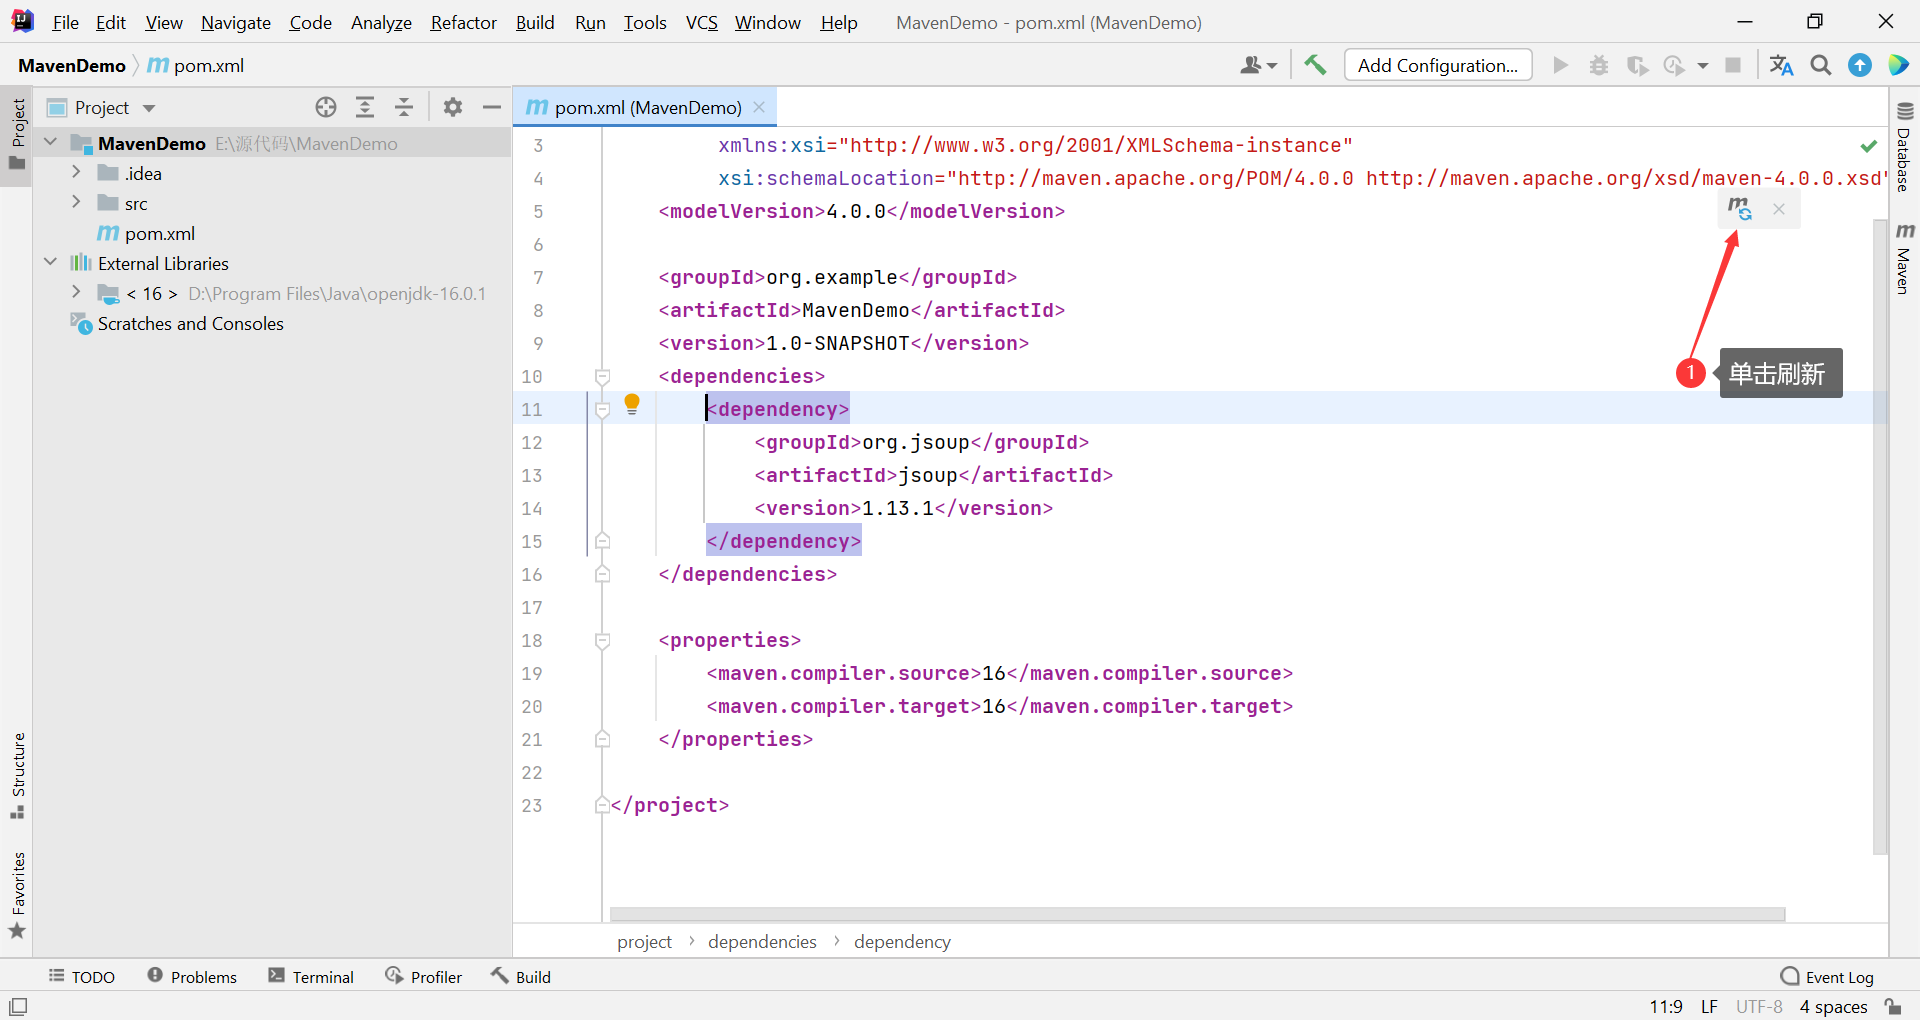Close the pom.xml editor tab
This screenshot has width=1920, height=1020.
759,107
